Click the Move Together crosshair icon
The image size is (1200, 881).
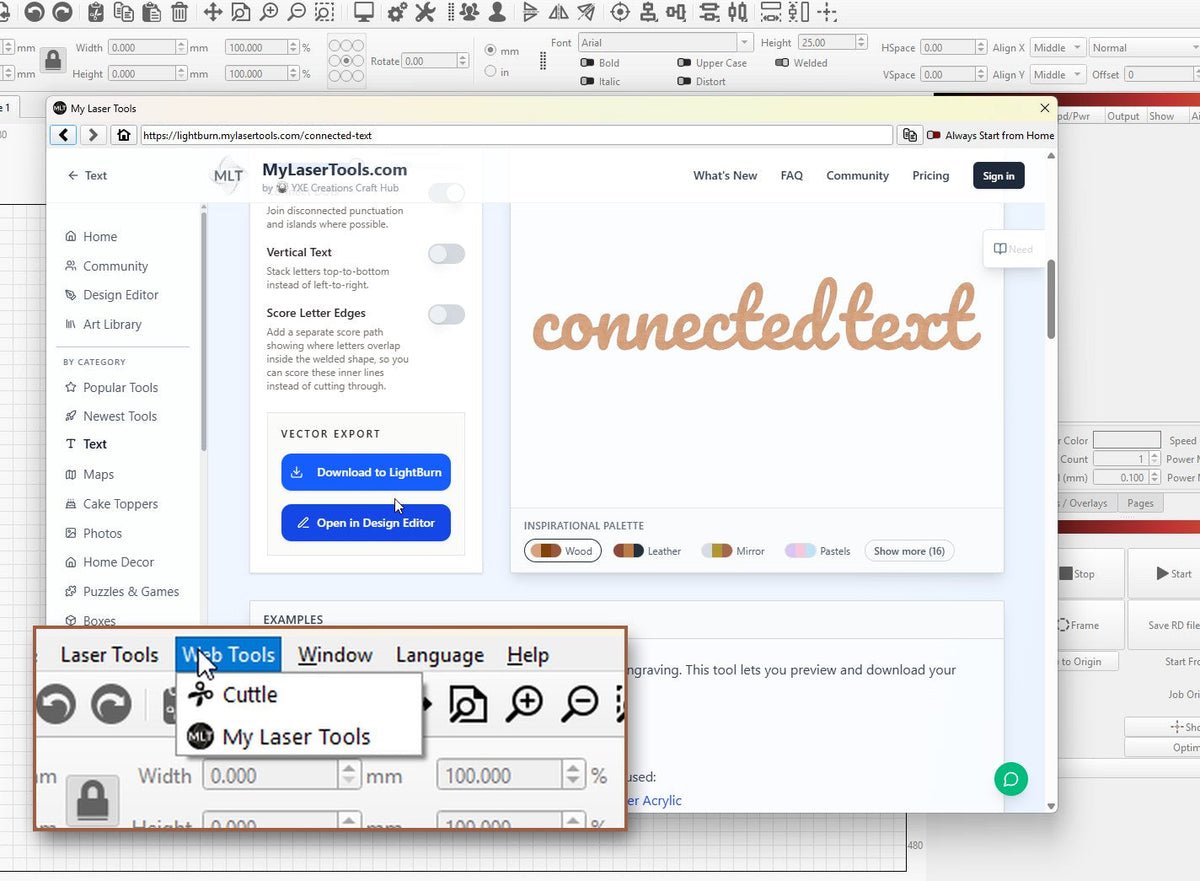pyautogui.click(x=827, y=12)
